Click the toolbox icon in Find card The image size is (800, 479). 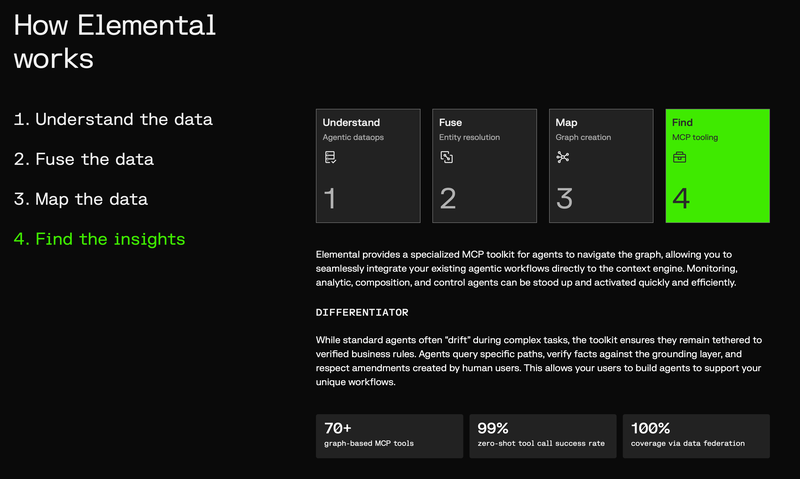tap(680, 157)
